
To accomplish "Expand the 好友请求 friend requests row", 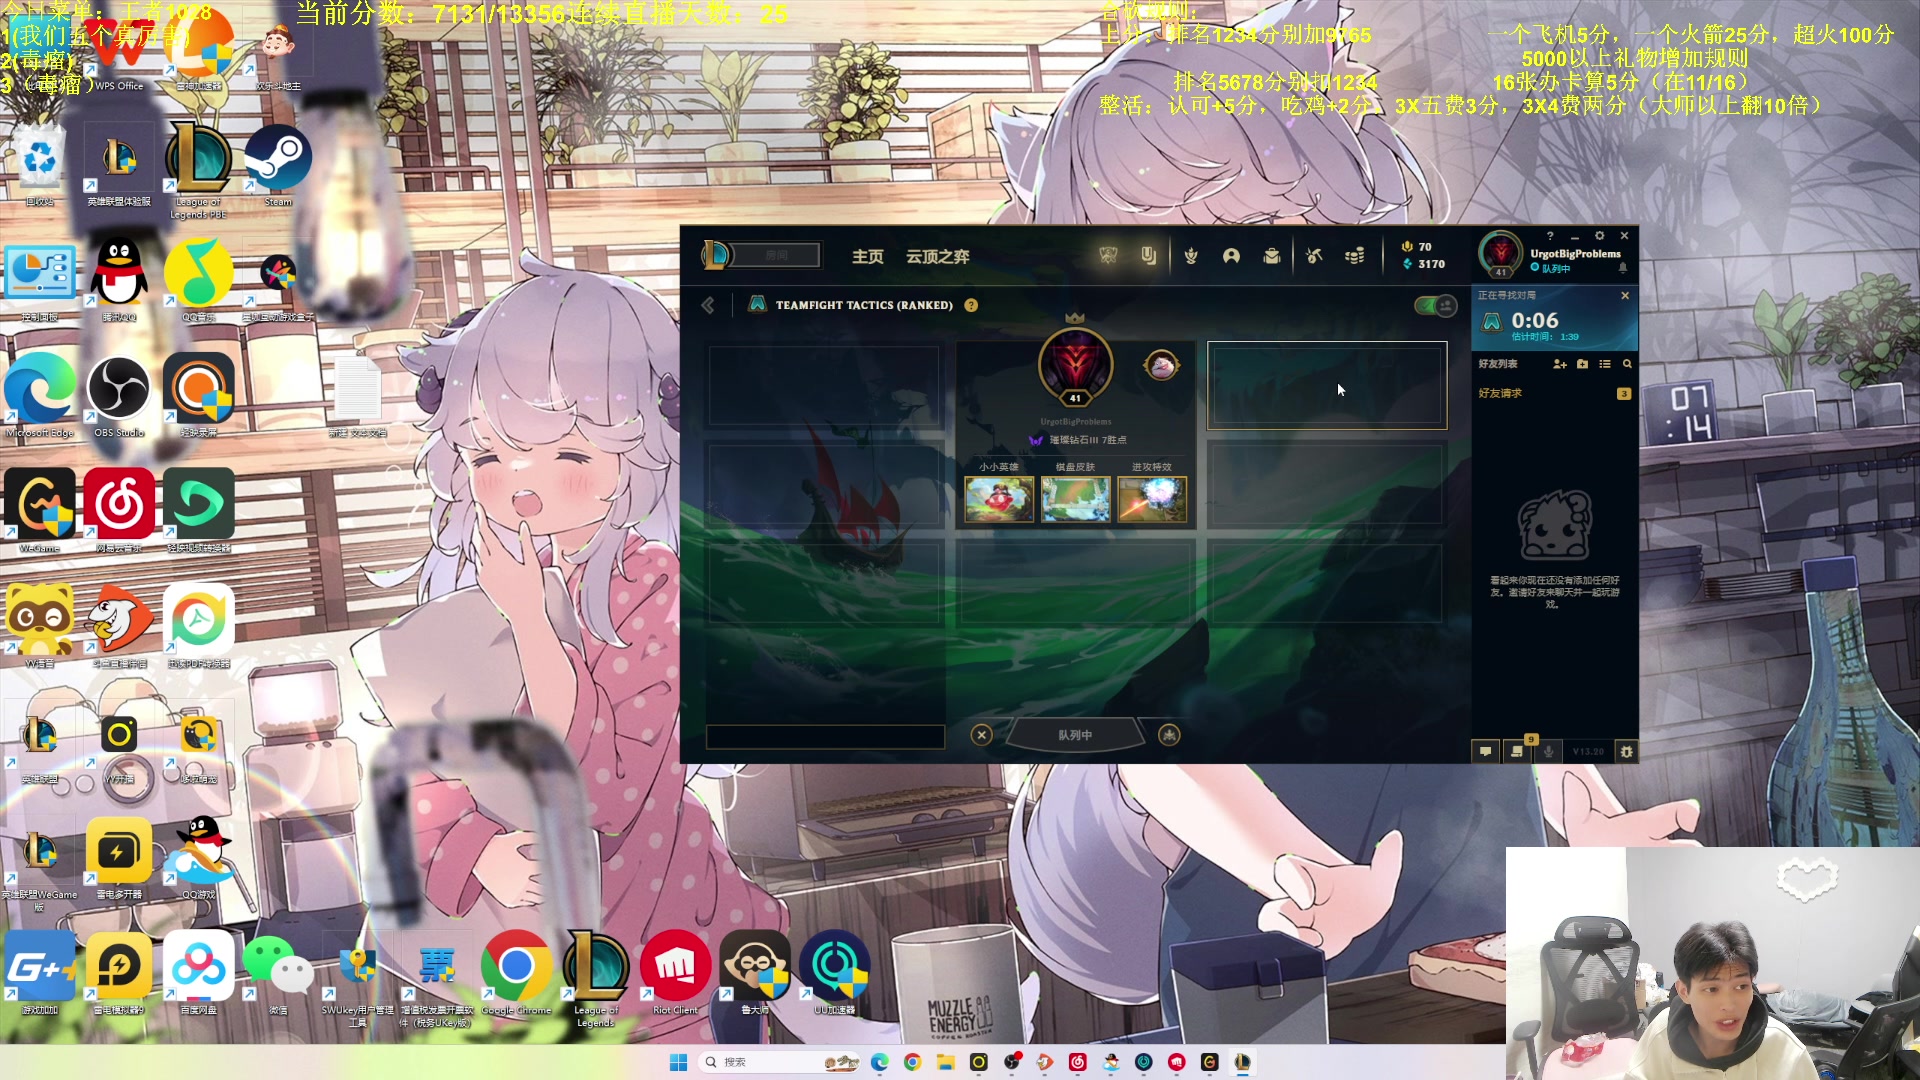I will (x=1554, y=393).
